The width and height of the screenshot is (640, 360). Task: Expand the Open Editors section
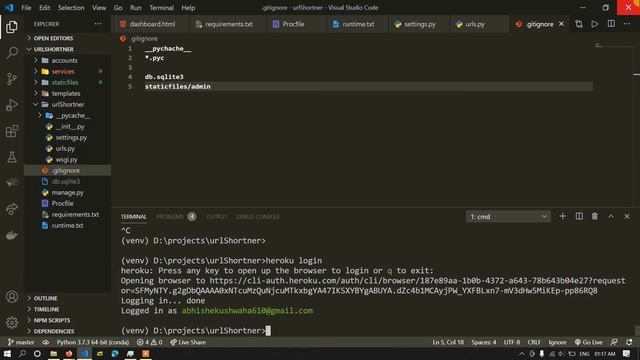click(x=53, y=38)
